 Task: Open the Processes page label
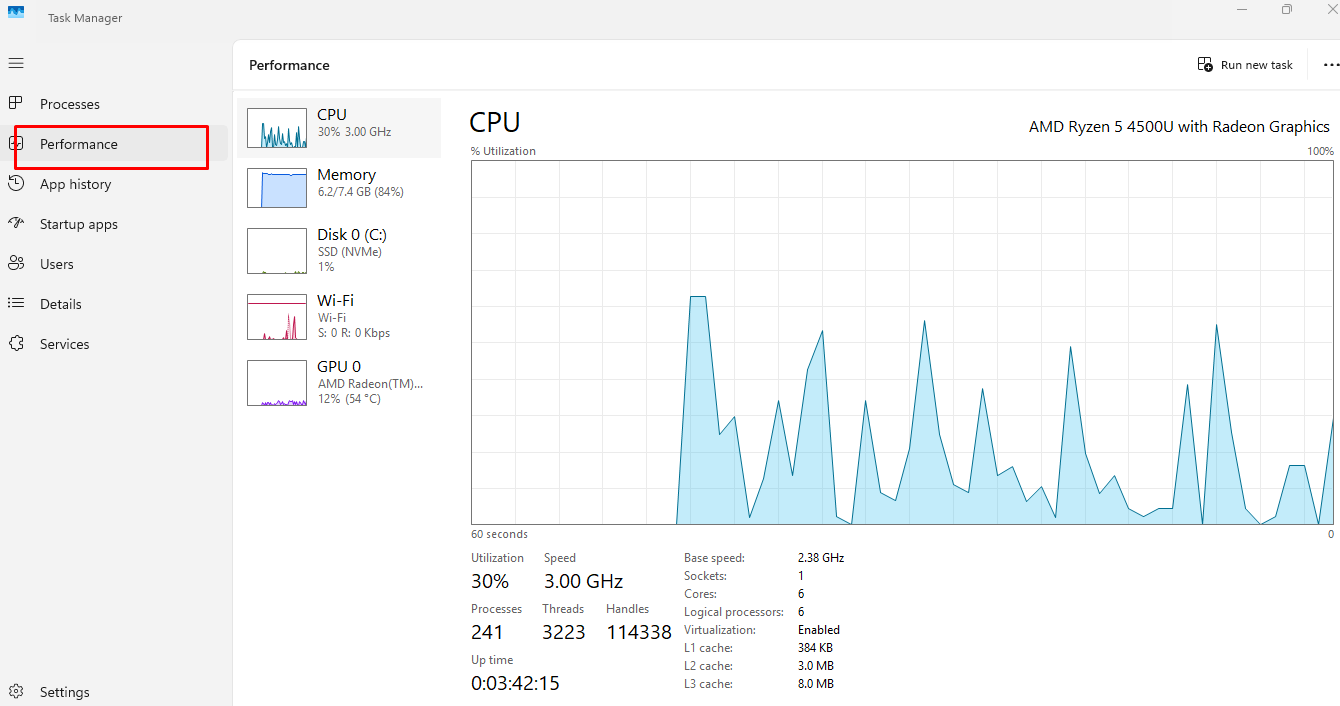(x=70, y=104)
